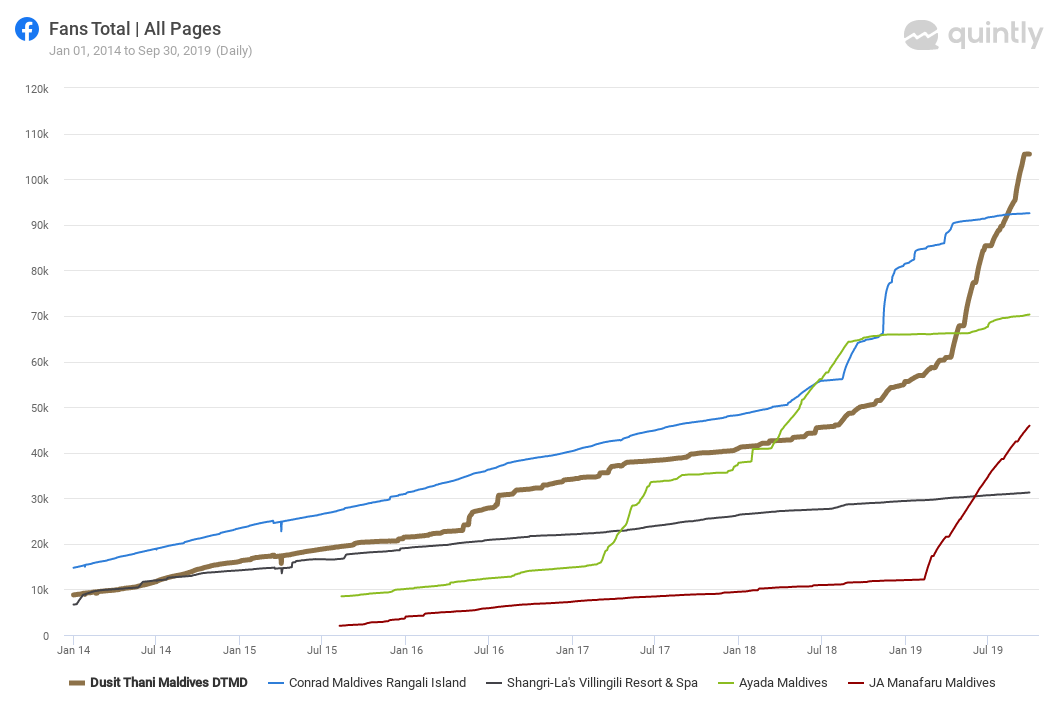Click the 'Jan 19' x-axis label
The height and width of the screenshot is (714, 1064).
click(905, 650)
